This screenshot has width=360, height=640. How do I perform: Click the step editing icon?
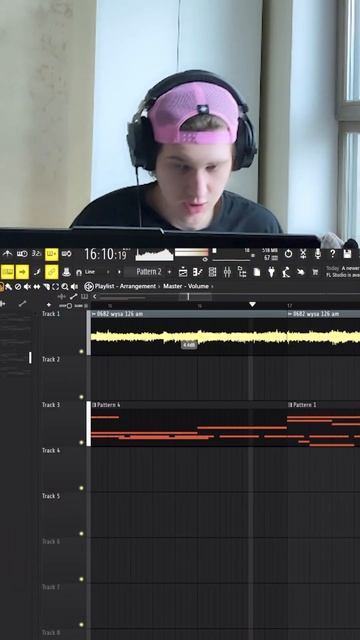37,272
